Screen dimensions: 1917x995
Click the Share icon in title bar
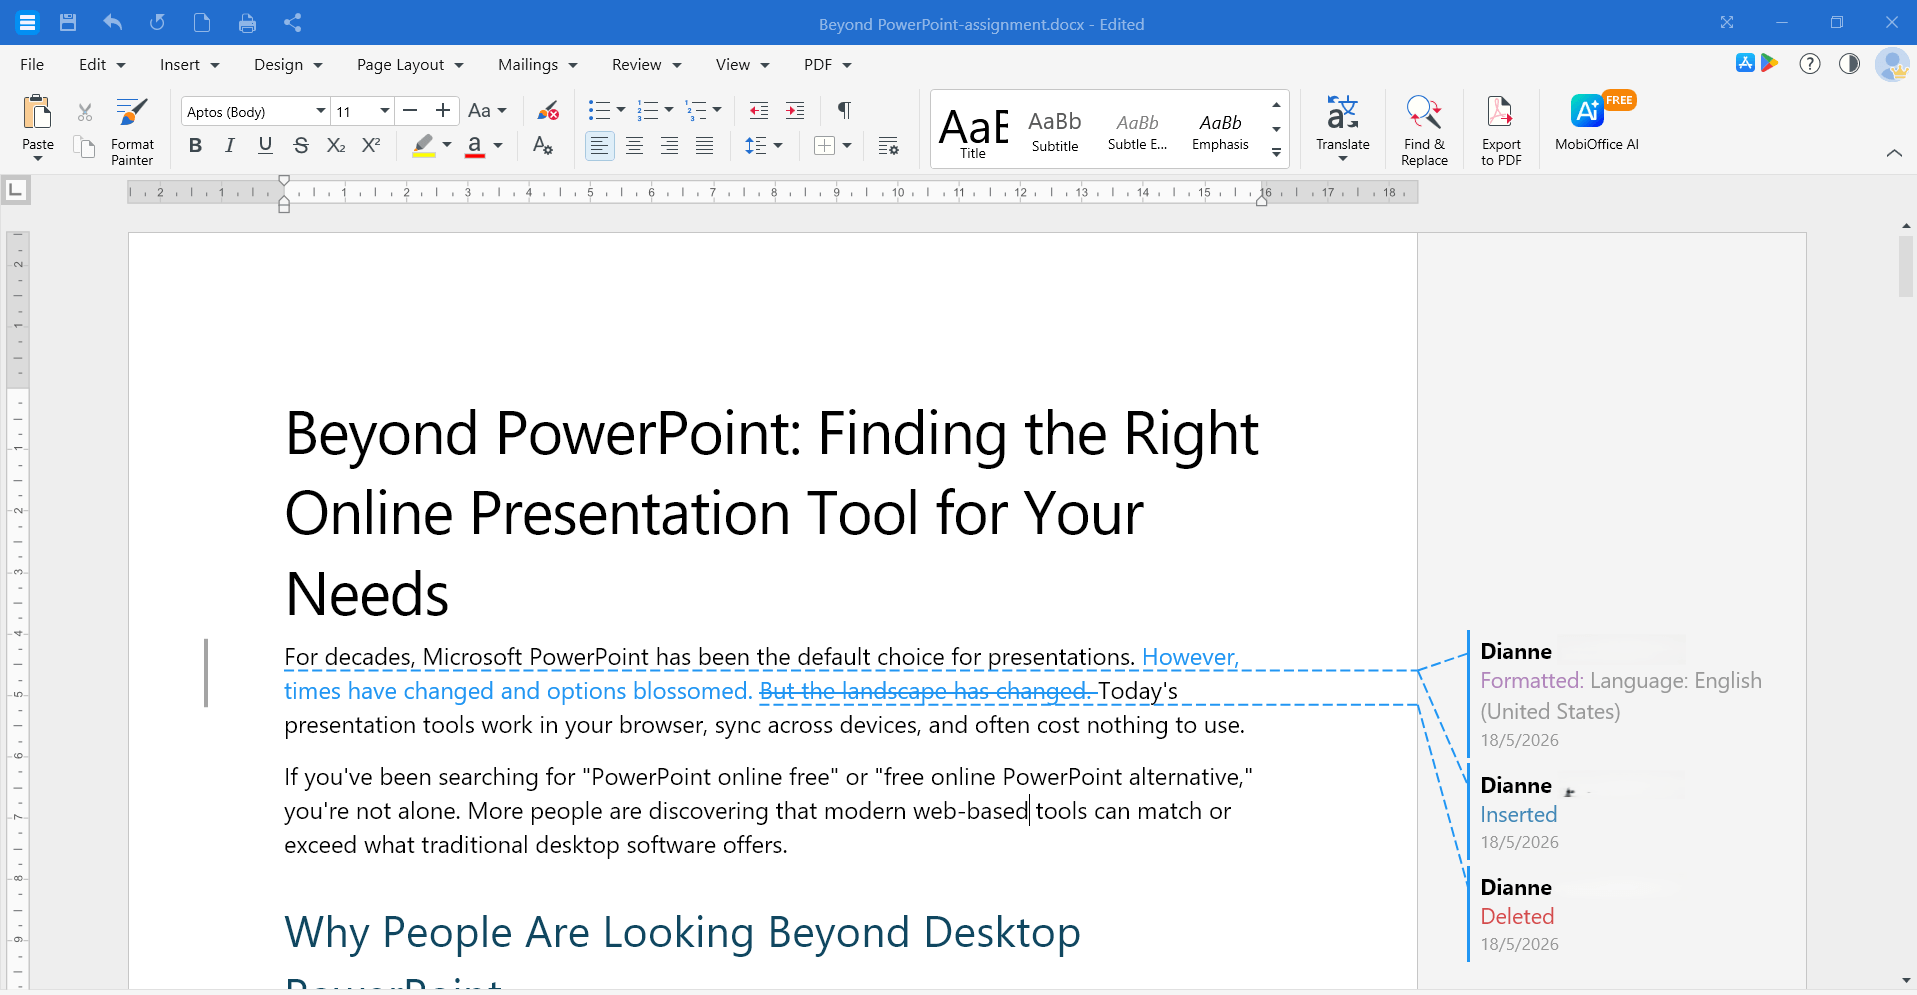(292, 23)
